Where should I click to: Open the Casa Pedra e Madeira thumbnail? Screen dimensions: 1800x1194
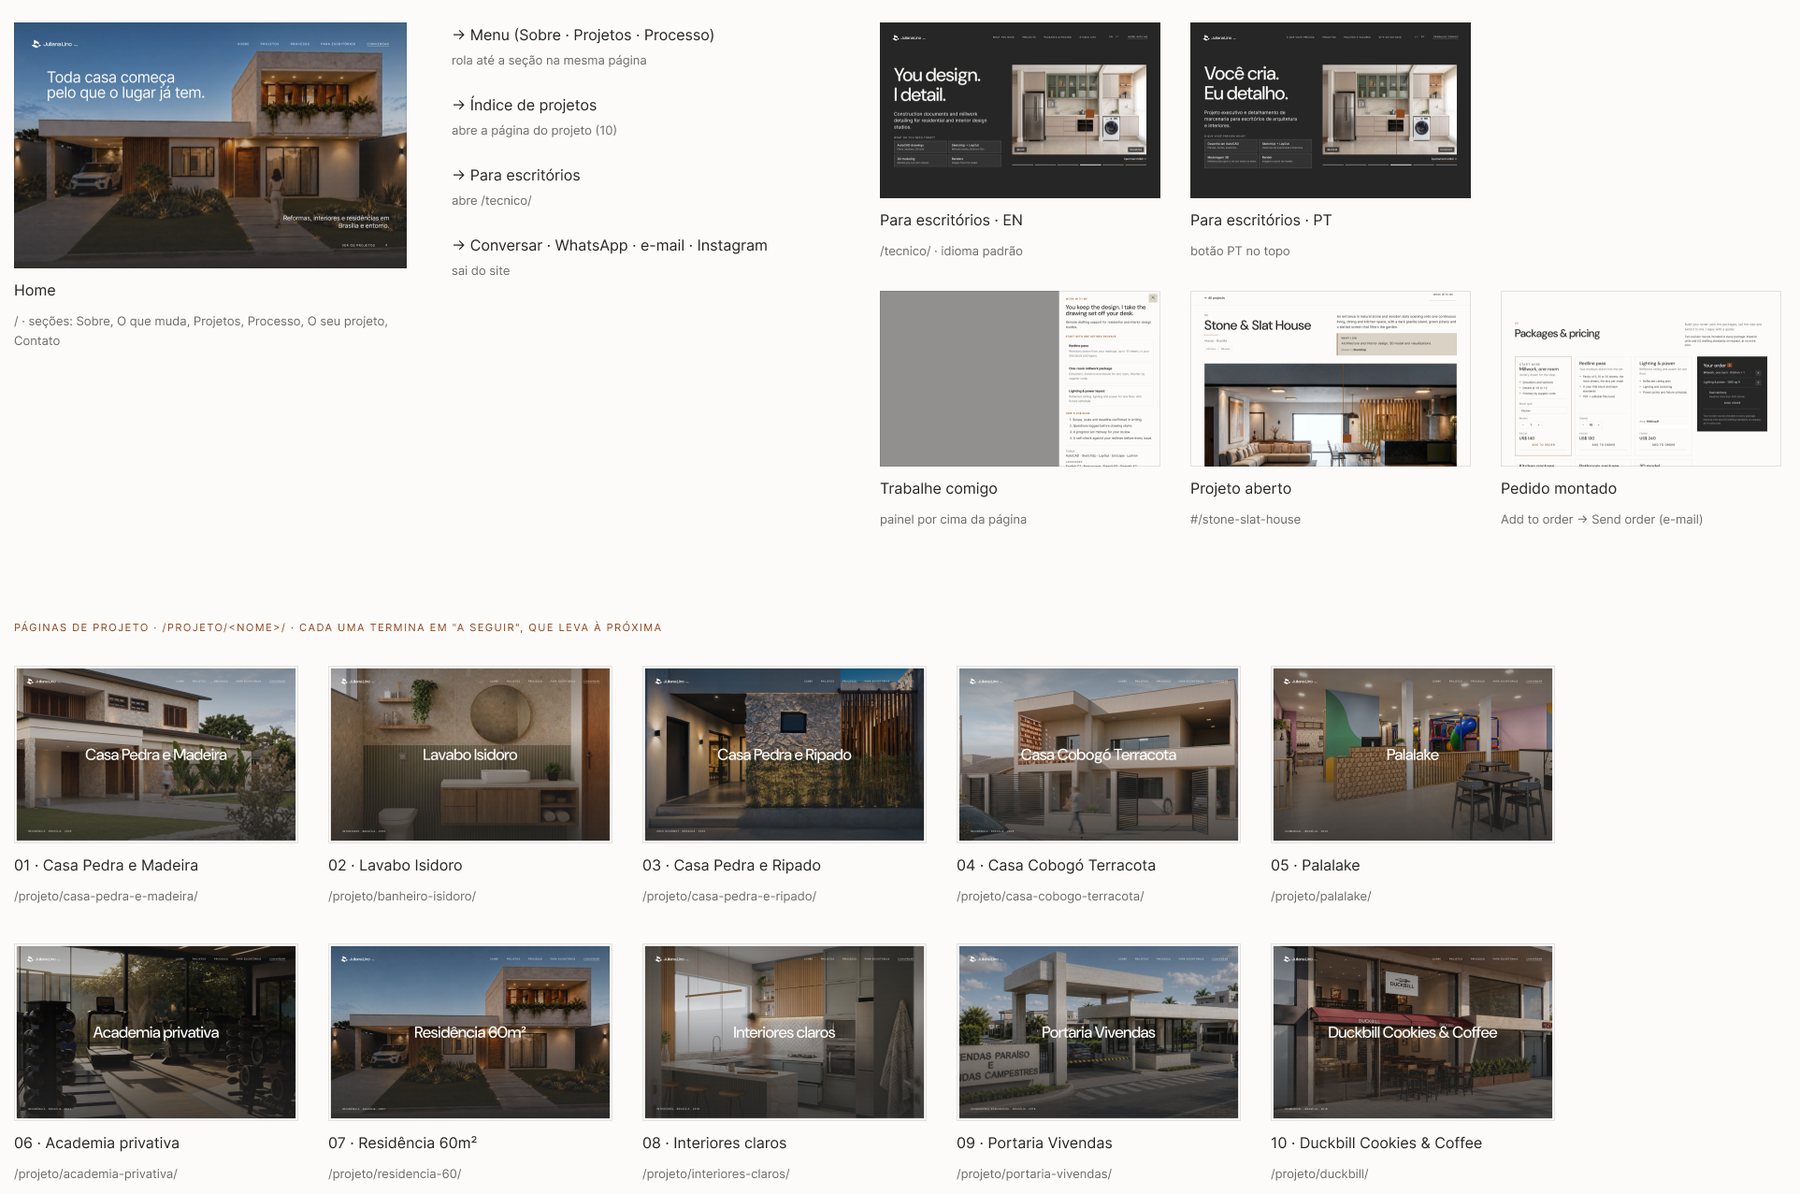pos(156,755)
